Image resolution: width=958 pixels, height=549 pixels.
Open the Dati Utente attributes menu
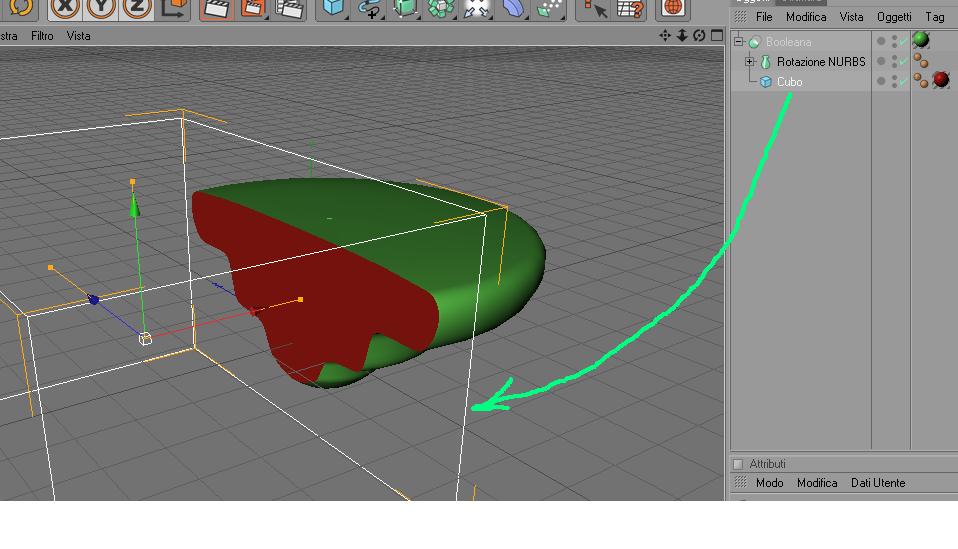[878, 483]
